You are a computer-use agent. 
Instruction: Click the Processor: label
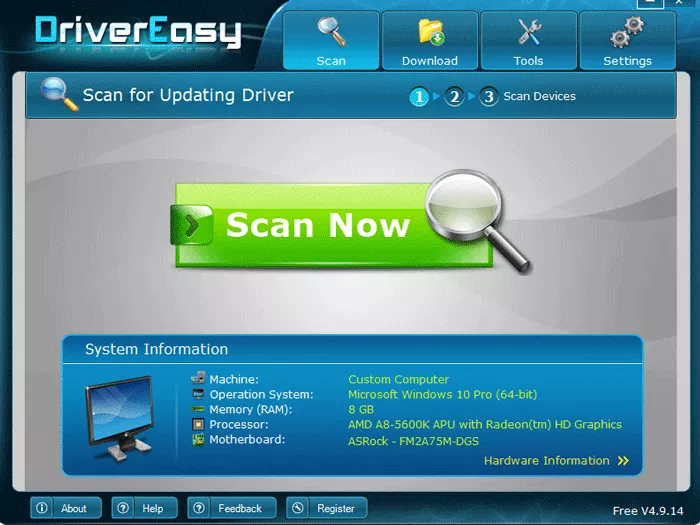[239, 425]
